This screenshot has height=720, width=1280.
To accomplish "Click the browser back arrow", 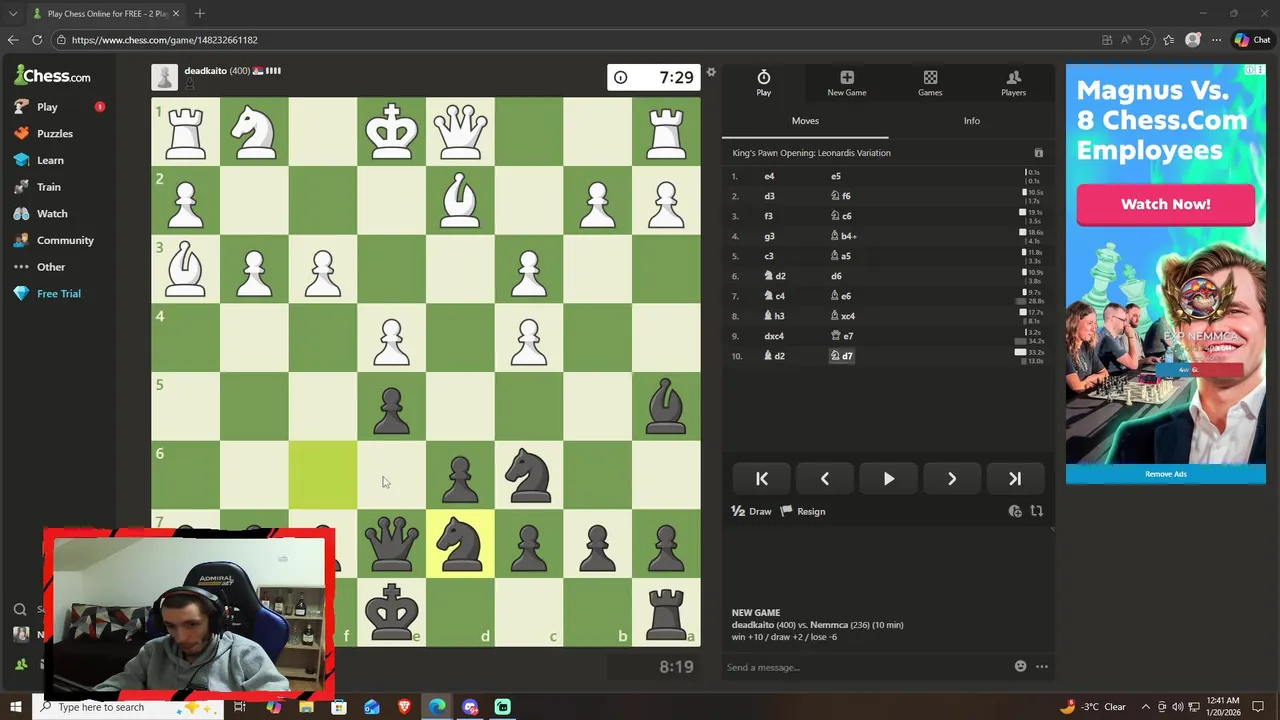I will point(12,40).
